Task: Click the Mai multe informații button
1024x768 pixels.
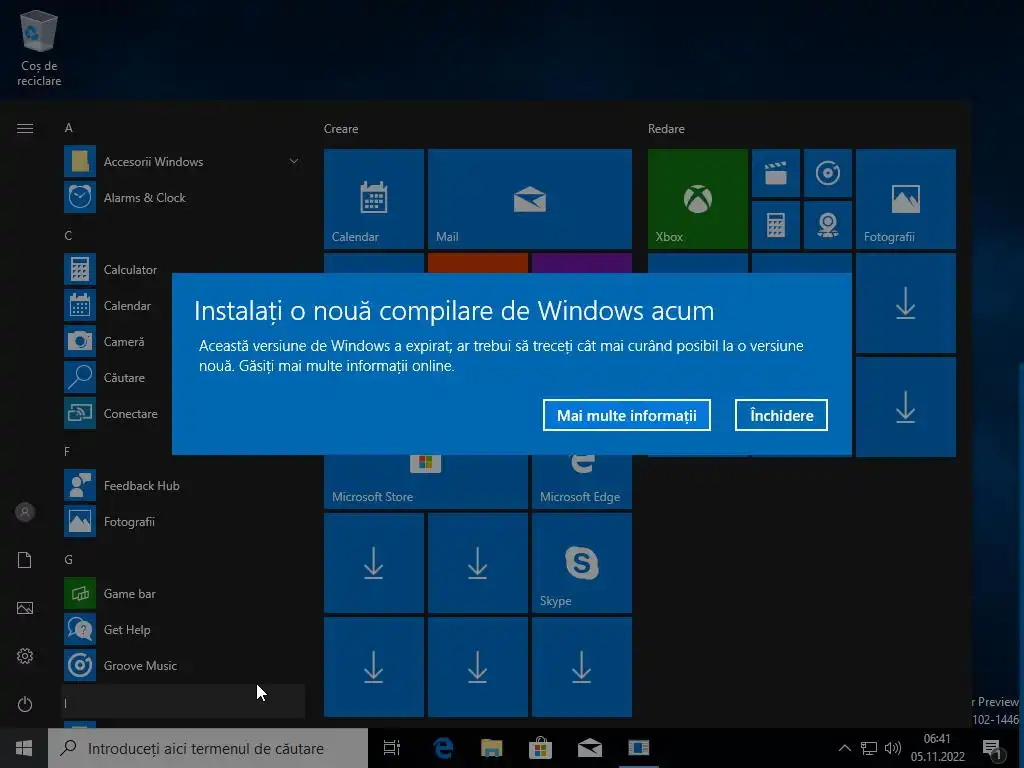Action: point(626,415)
